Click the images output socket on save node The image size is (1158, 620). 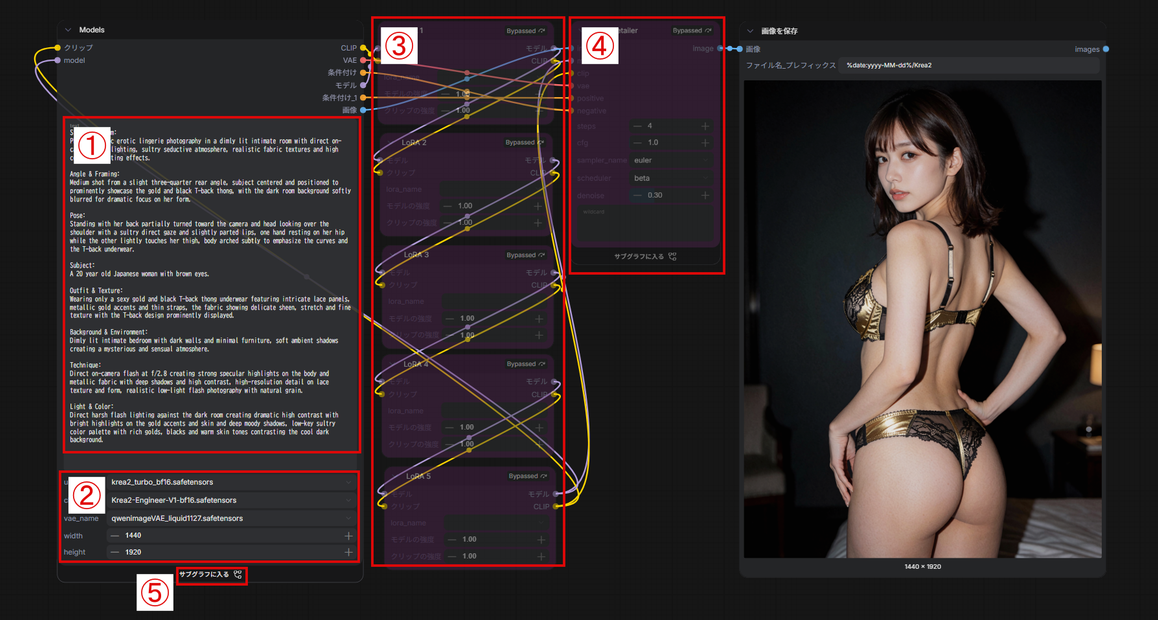point(1106,49)
